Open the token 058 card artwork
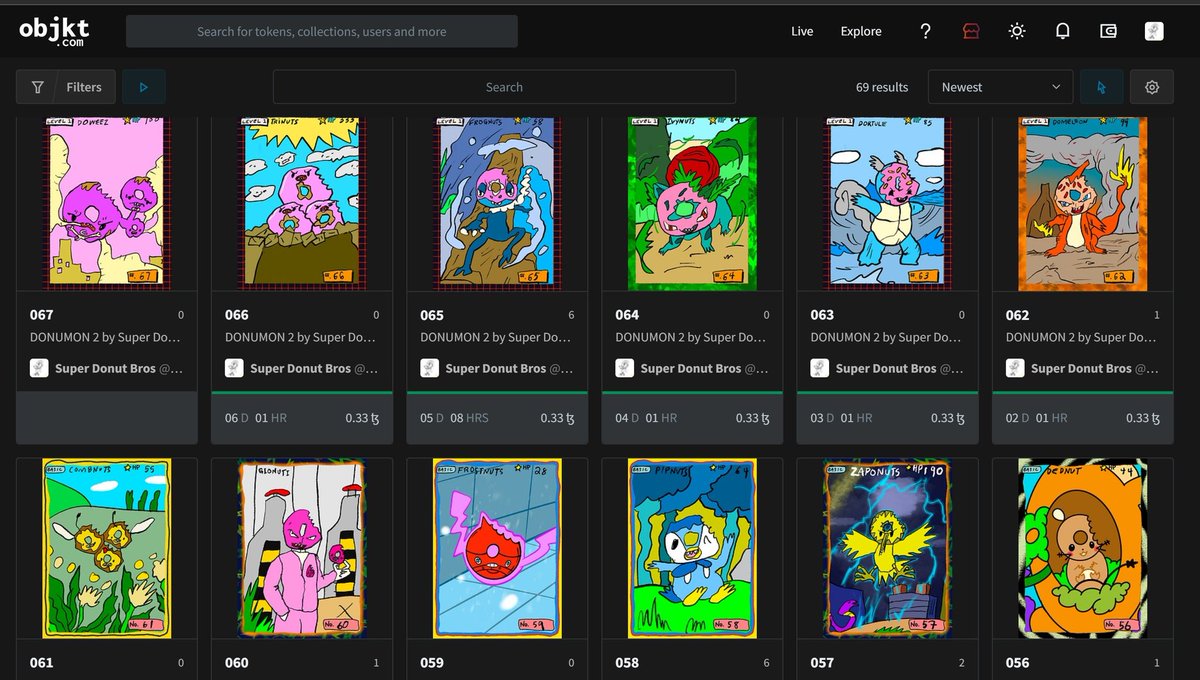1200x680 pixels. pyautogui.click(x=692, y=548)
